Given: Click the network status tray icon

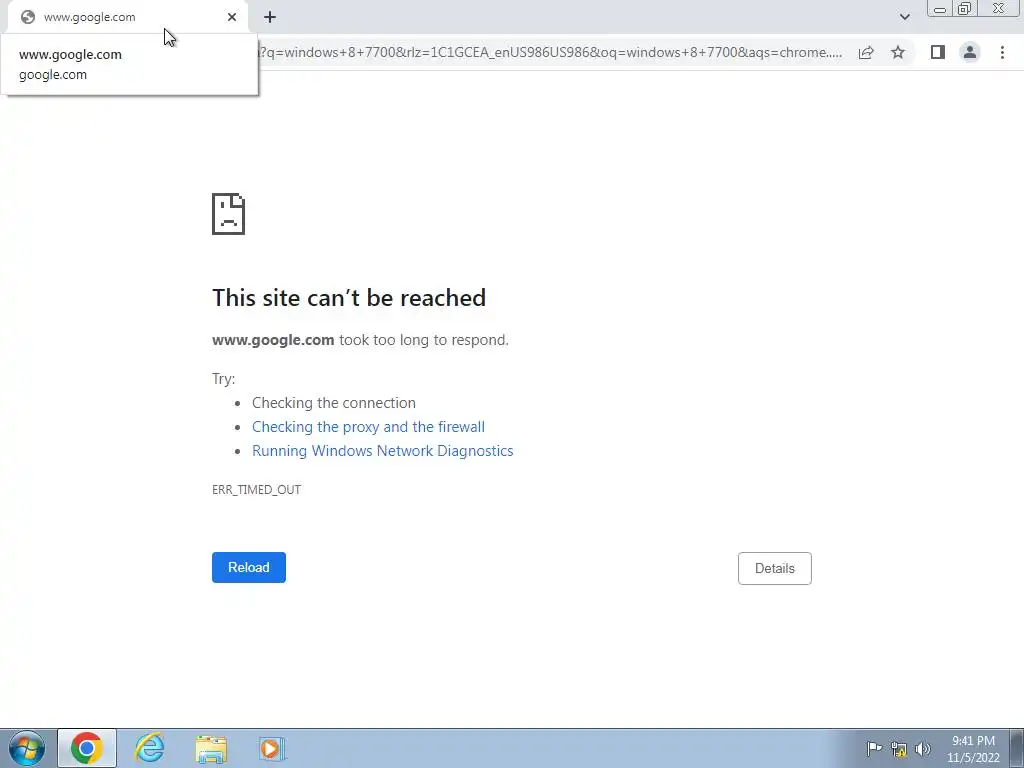Looking at the screenshot, I should 899,749.
